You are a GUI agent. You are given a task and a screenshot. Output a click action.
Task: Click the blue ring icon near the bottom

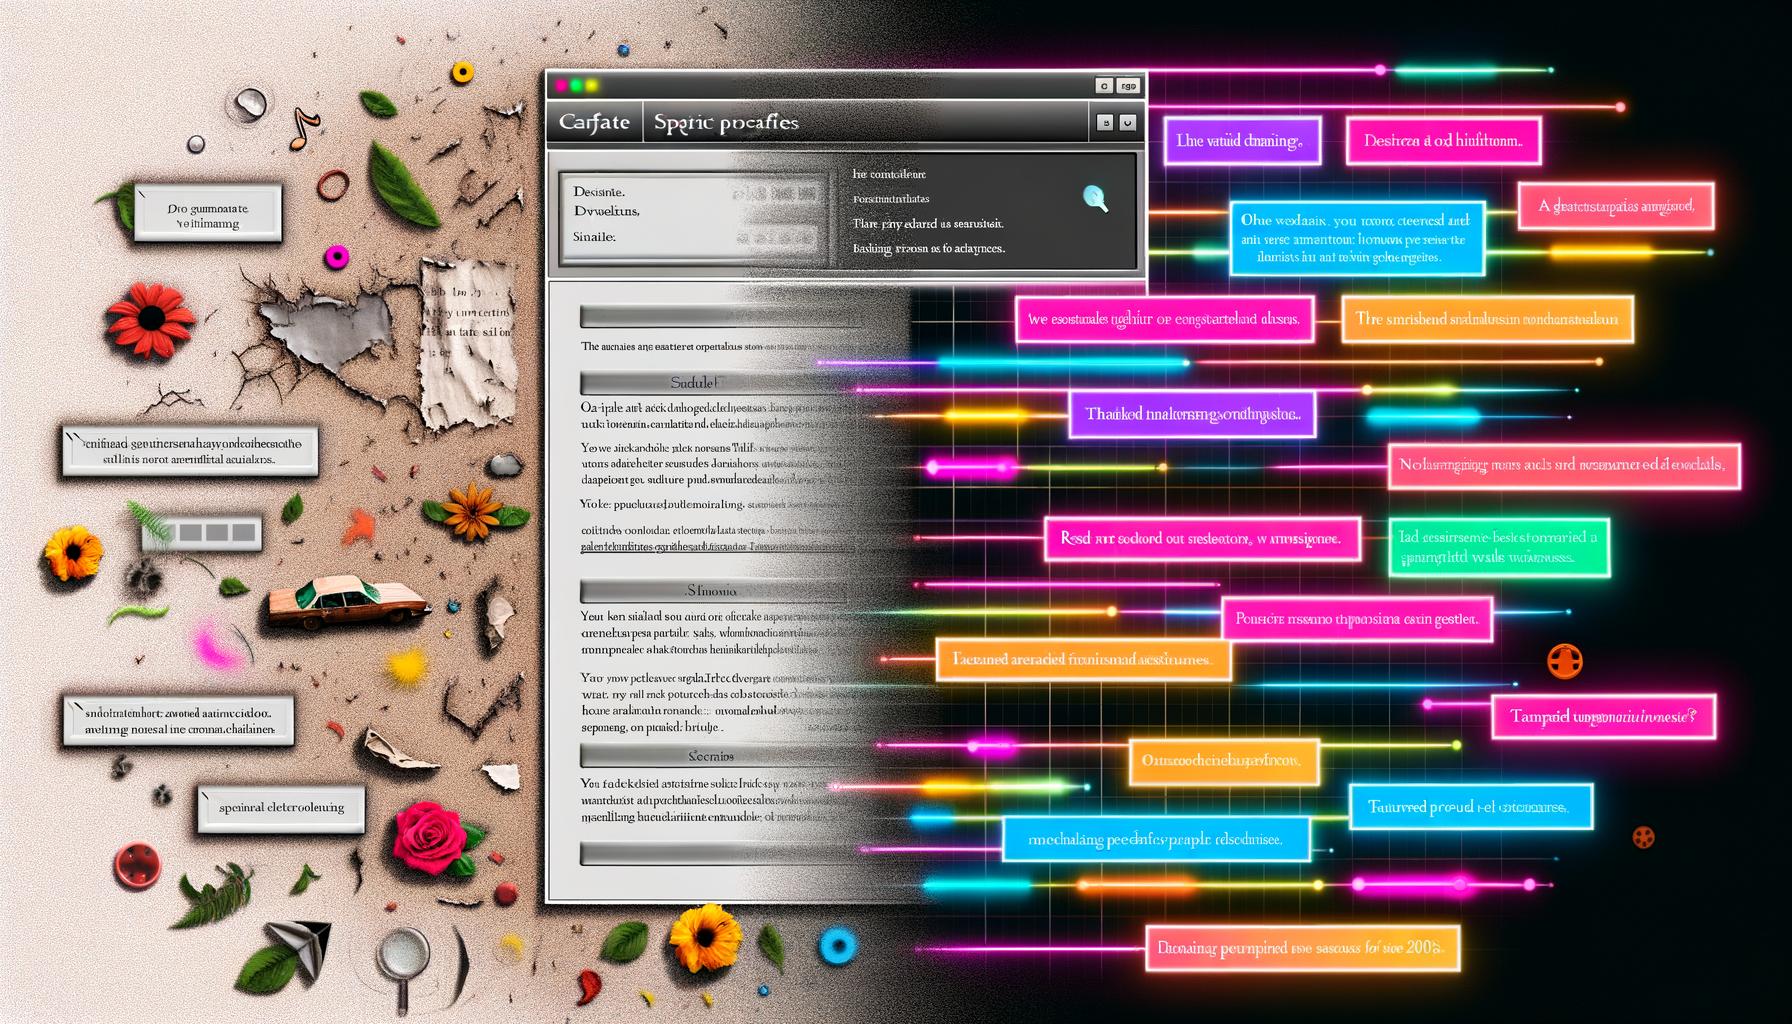[x=837, y=945]
